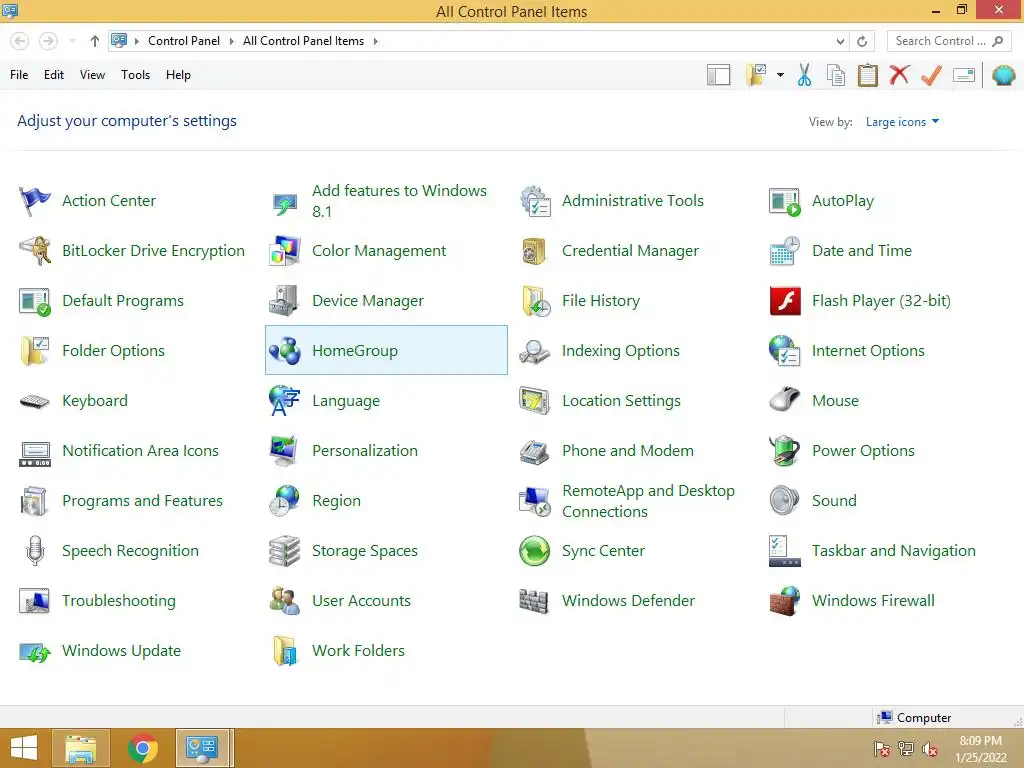
Task: Open the Date and Time link
Action: [861, 251]
